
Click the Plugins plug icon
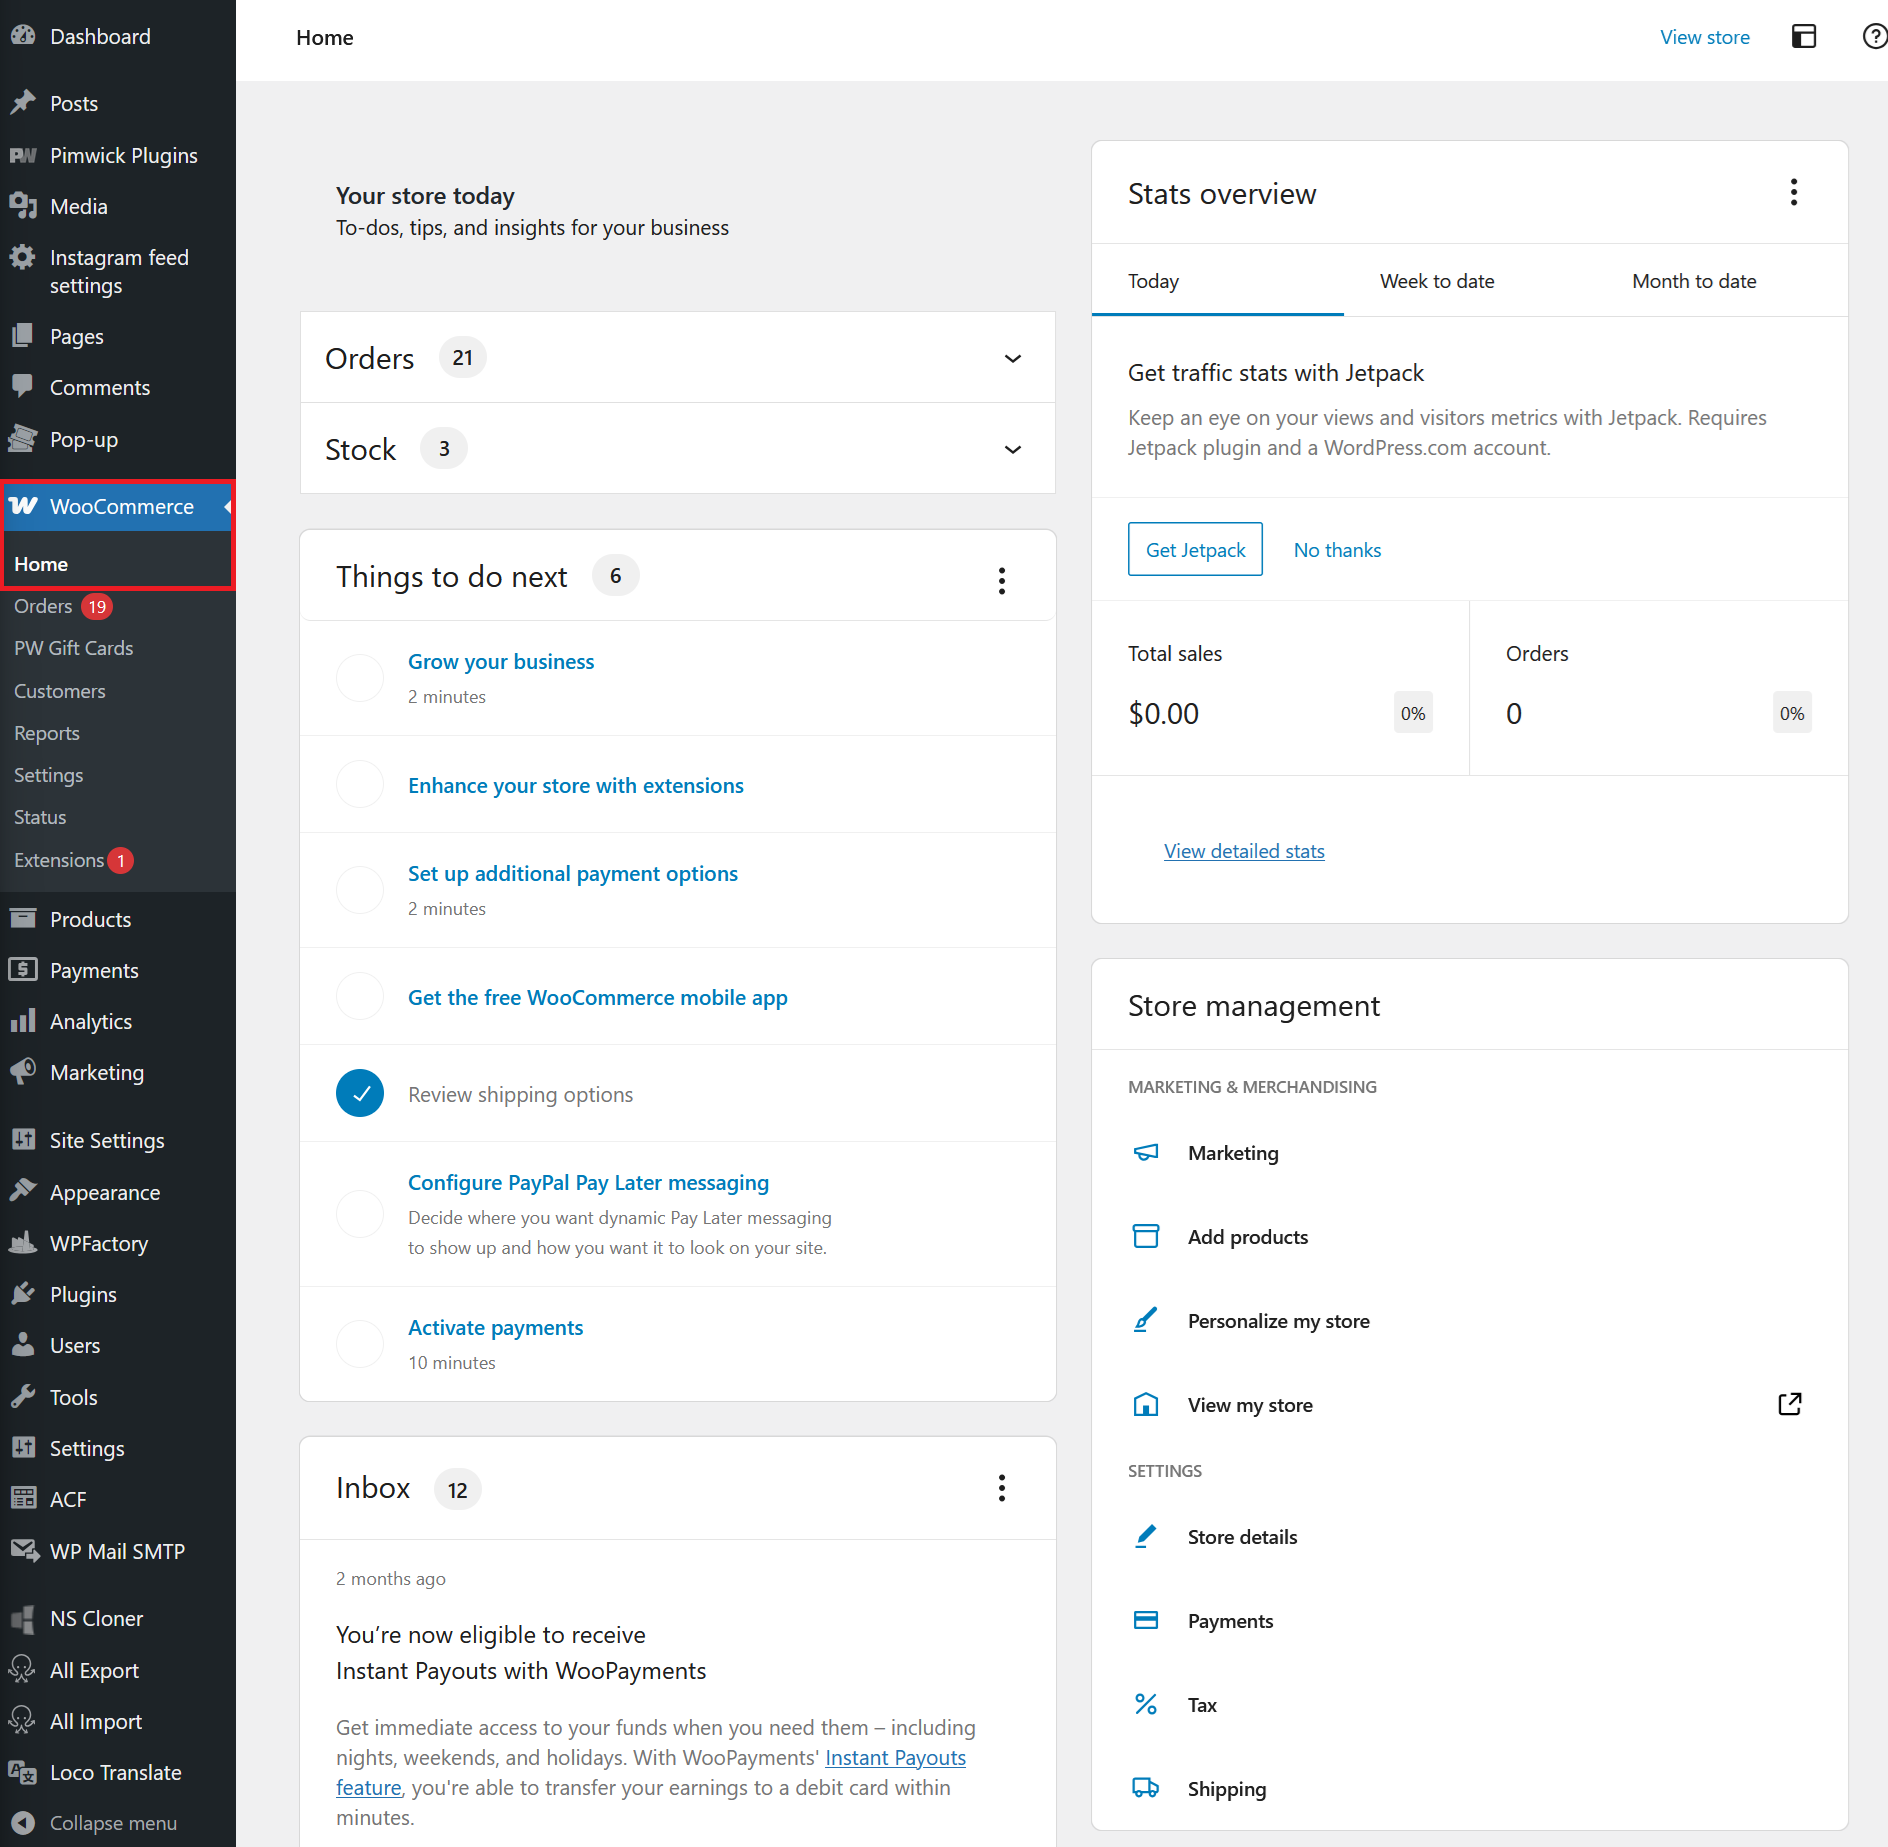[x=23, y=1294]
